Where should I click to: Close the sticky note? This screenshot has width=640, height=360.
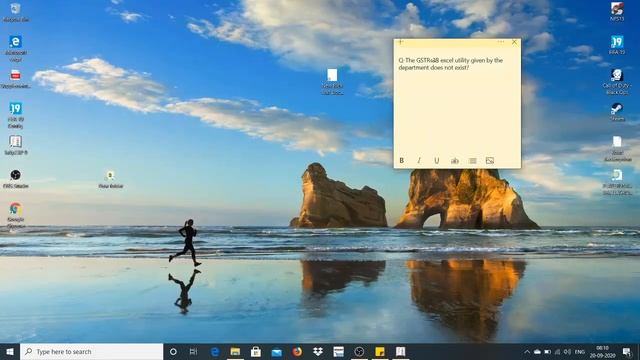pyautogui.click(x=514, y=42)
